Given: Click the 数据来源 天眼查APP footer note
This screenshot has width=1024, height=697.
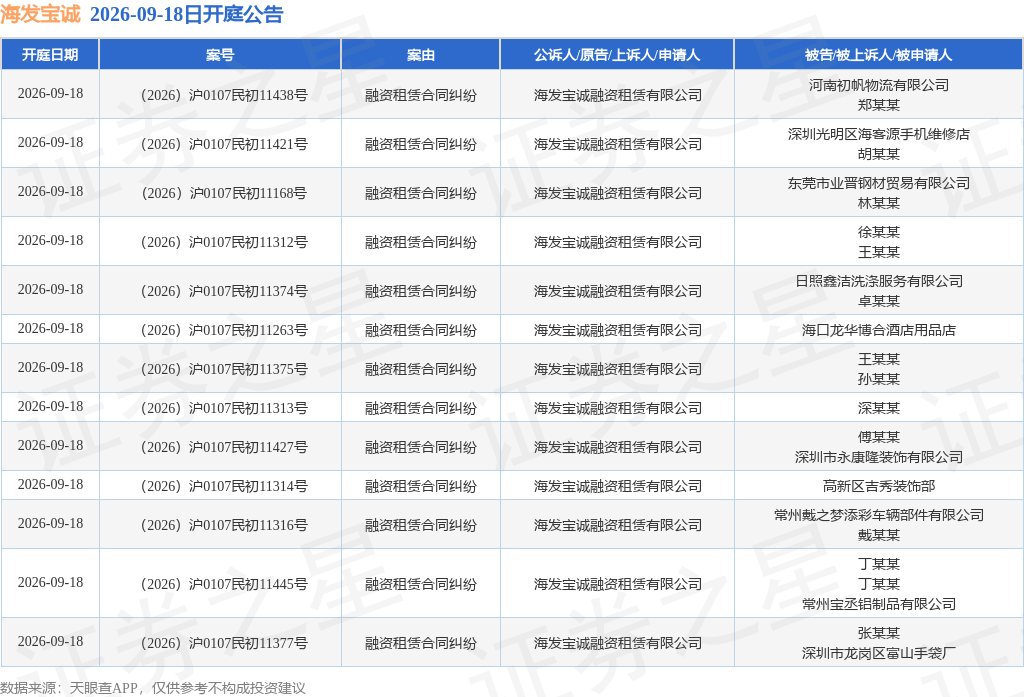Looking at the screenshot, I should 153,688.
